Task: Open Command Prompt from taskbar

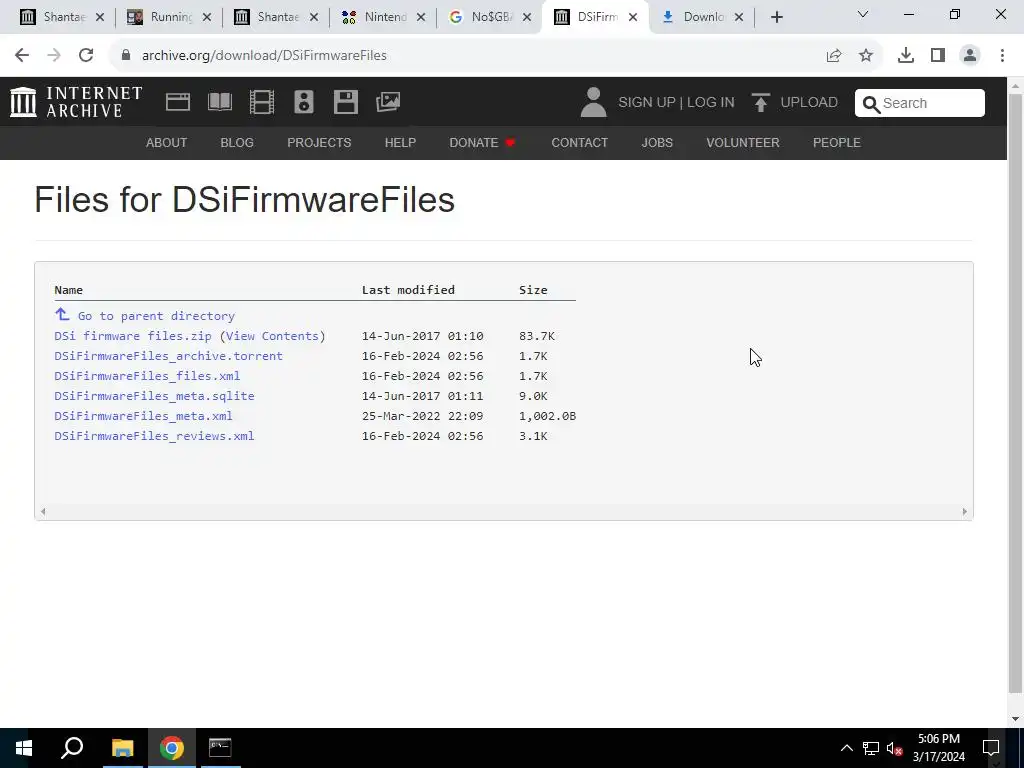Action: 220,748
